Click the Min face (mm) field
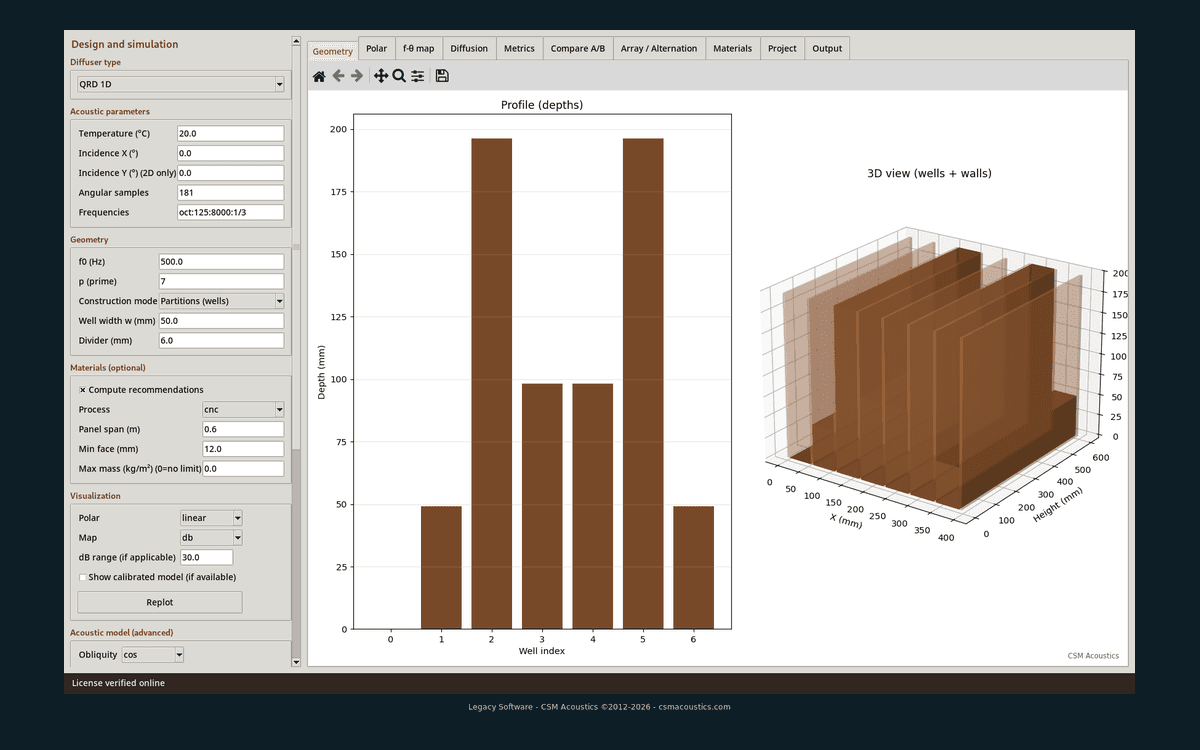 coord(243,449)
